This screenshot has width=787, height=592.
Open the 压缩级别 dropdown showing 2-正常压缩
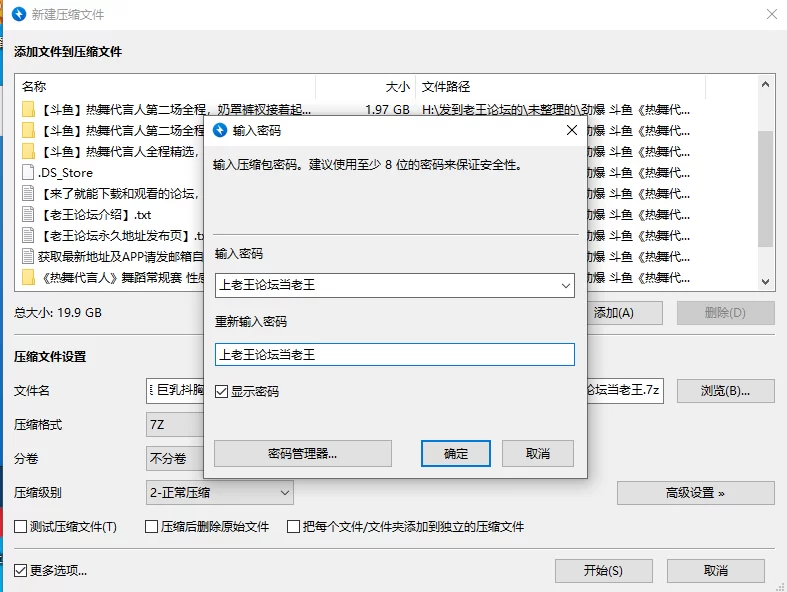pos(284,492)
